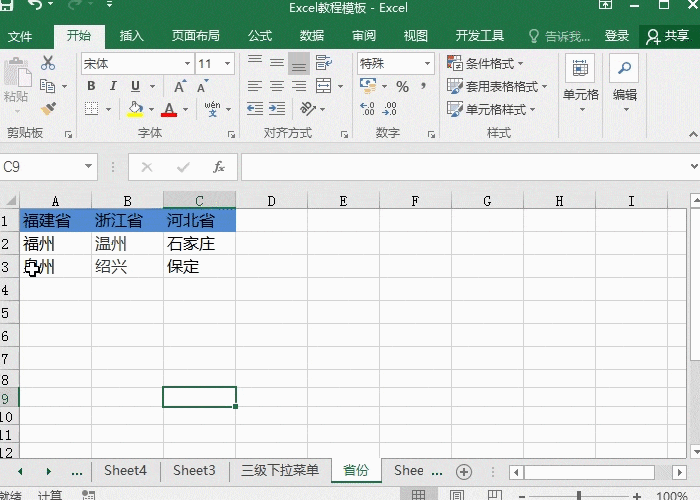Viewport: 700px width, 500px height.
Task: Switch to 开发工具 Developer tab
Action: click(x=479, y=36)
